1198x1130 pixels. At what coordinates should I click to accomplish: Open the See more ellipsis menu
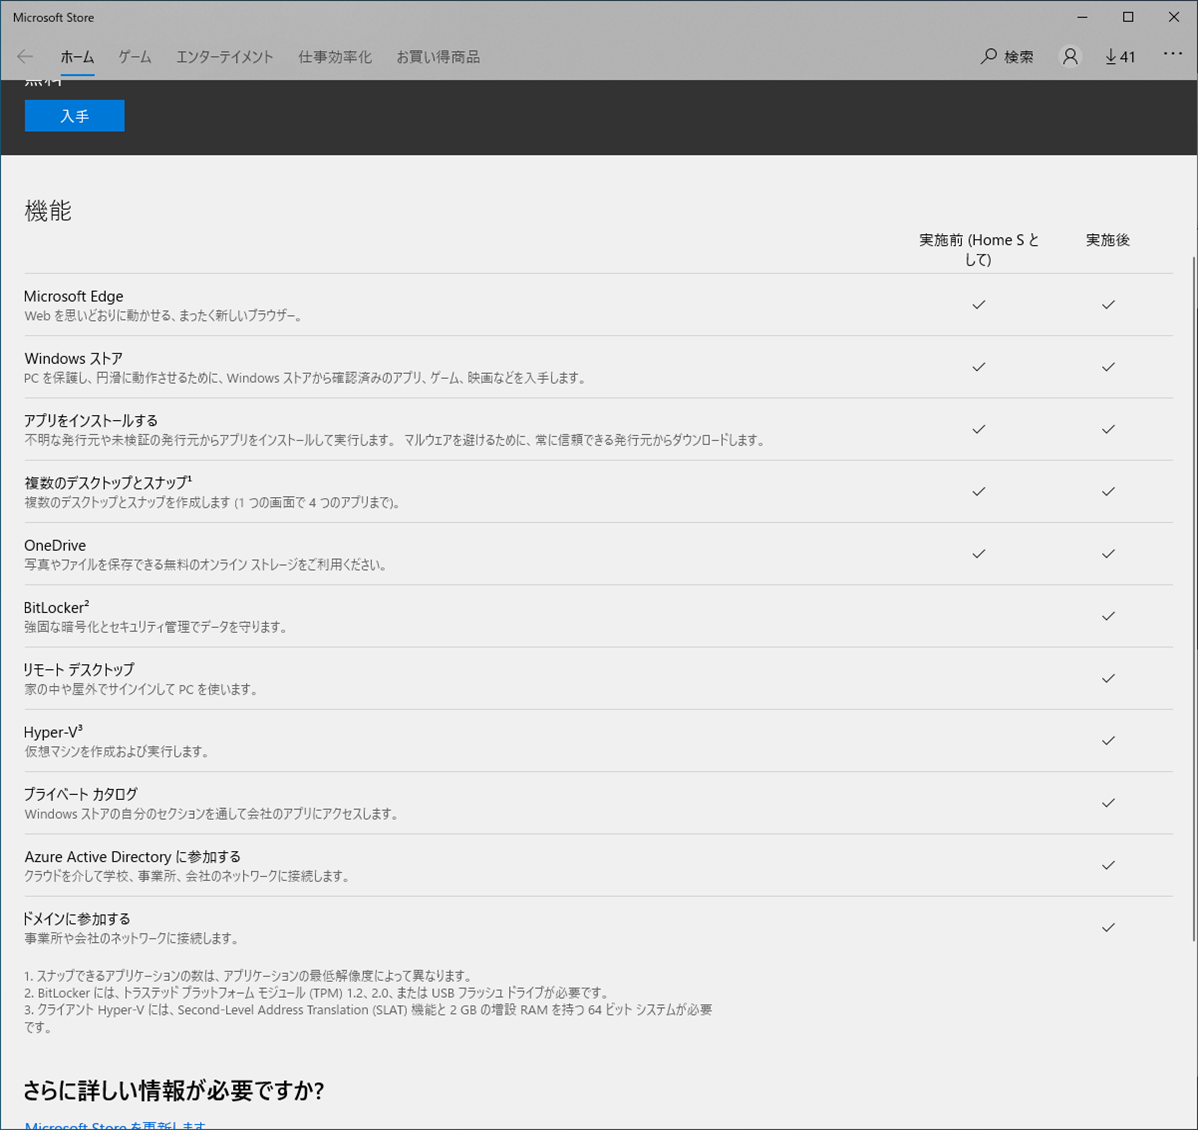[x=1172, y=55]
